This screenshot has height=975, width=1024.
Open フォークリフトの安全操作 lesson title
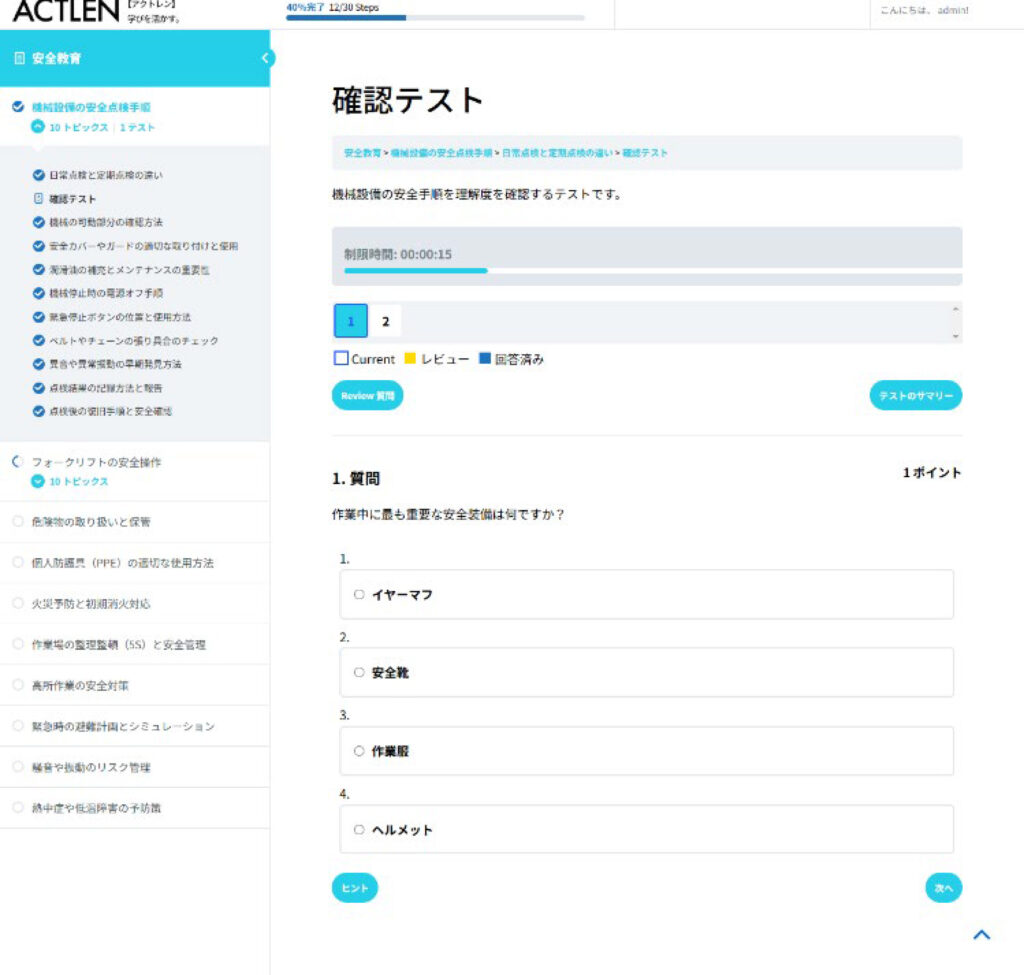pyautogui.click(x=97, y=462)
